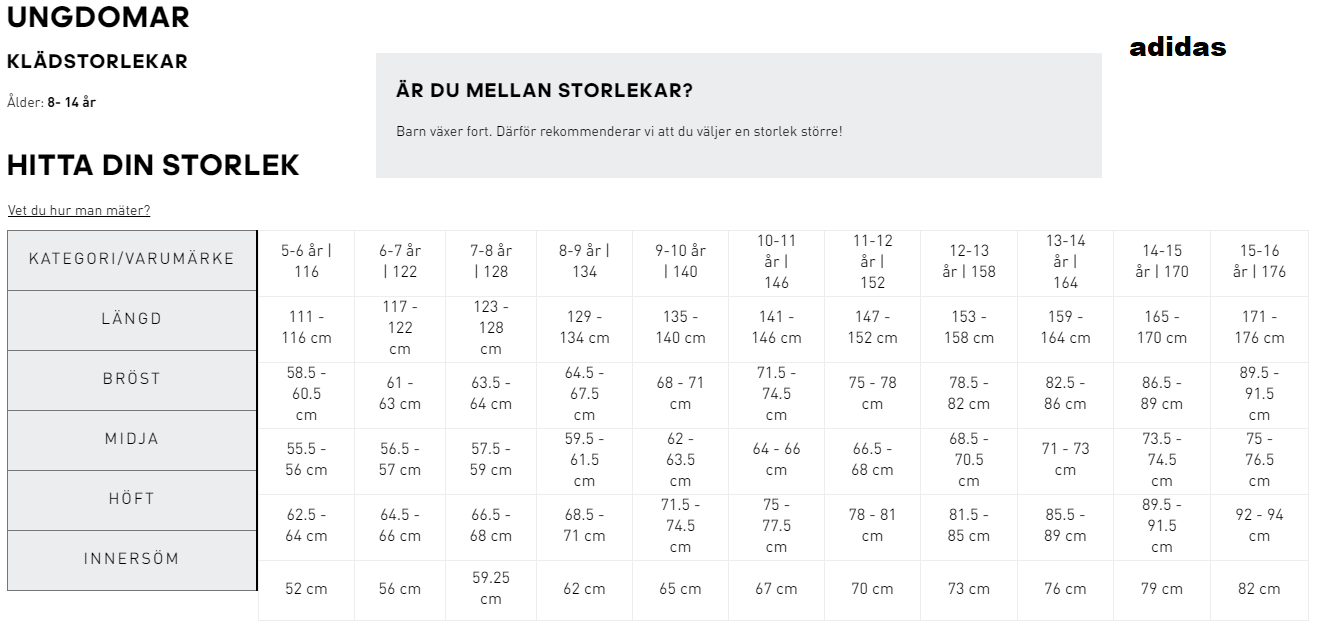Click the 59.25 cm inseam cell
Screen dimensions: 1317x635
490,589
